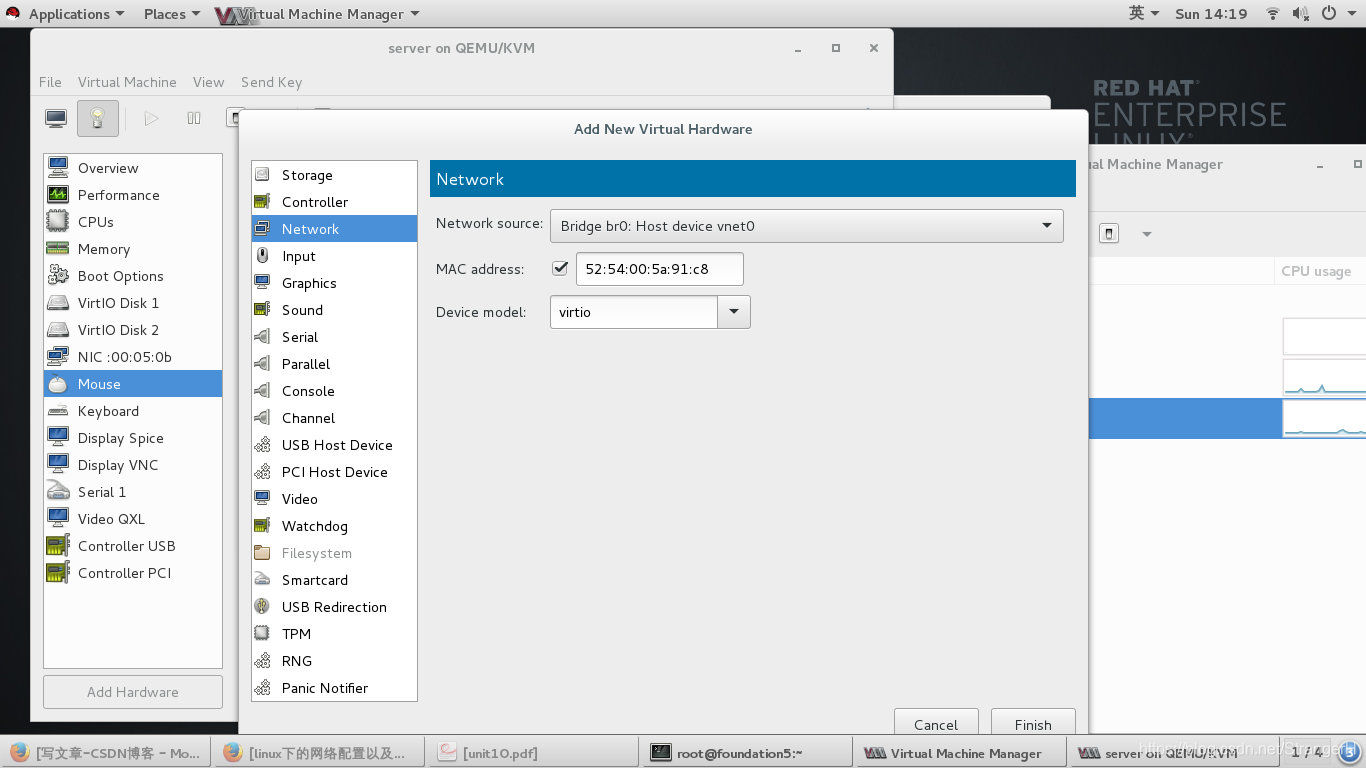Select PCI Host Device type
Image resolution: width=1366 pixels, height=768 pixels.
pyautogui.click(x=334, y=472)
